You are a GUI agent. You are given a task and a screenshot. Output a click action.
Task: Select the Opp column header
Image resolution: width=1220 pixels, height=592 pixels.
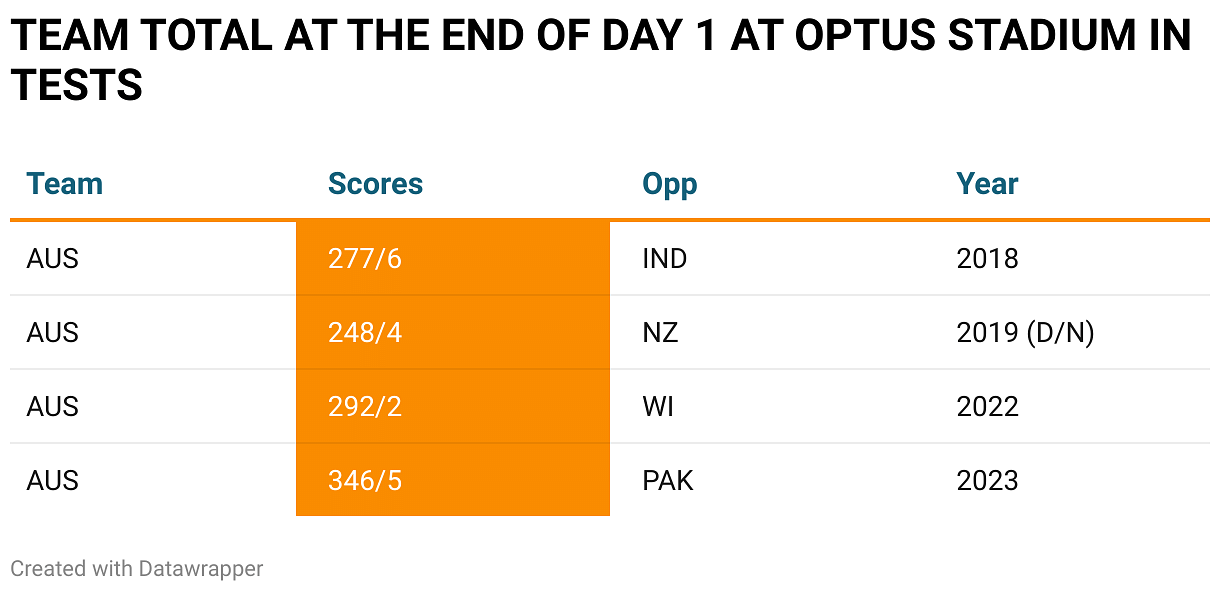tap(669, 184)
